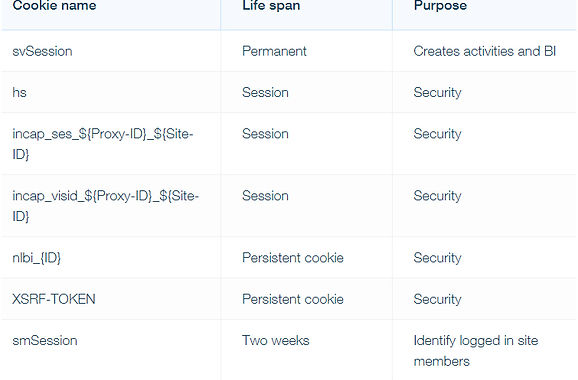578x380 pixels.
Task: Click Creates activities and BI text
Action: 485,51
